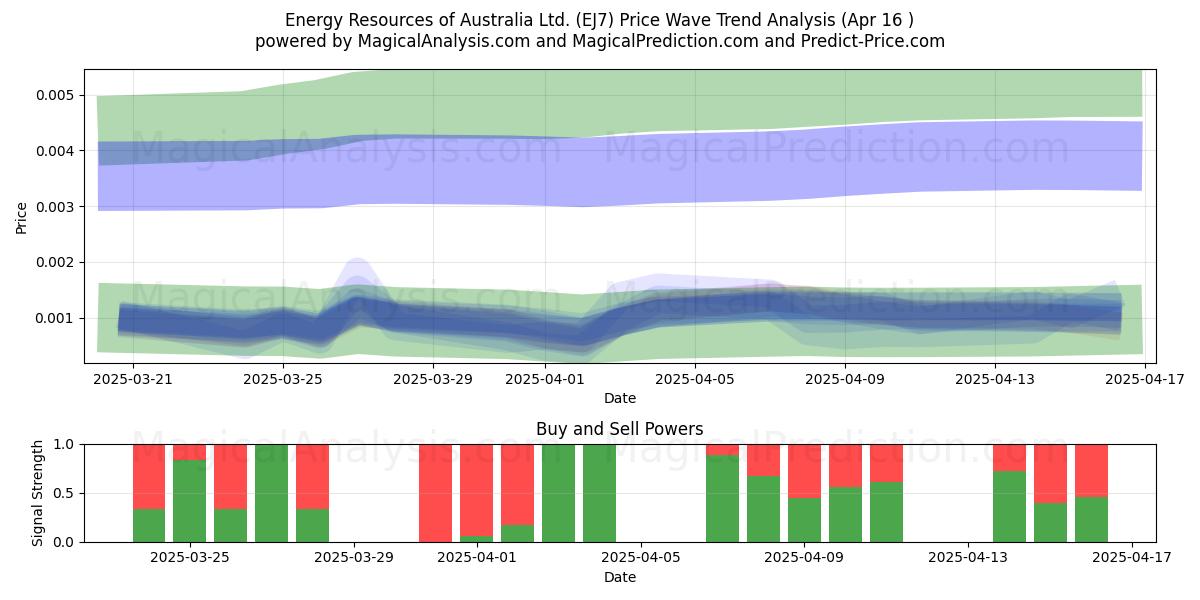The image size is (1200, 600).
Task: Click the 'Price' y-axis label
Action: (x=22, y=216)
